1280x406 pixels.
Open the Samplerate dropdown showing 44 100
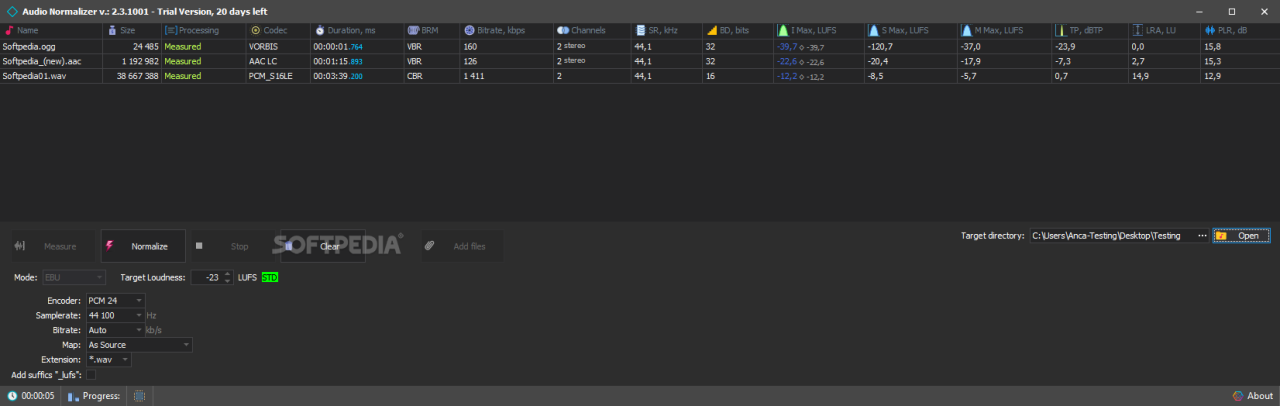tap(115, 315)
